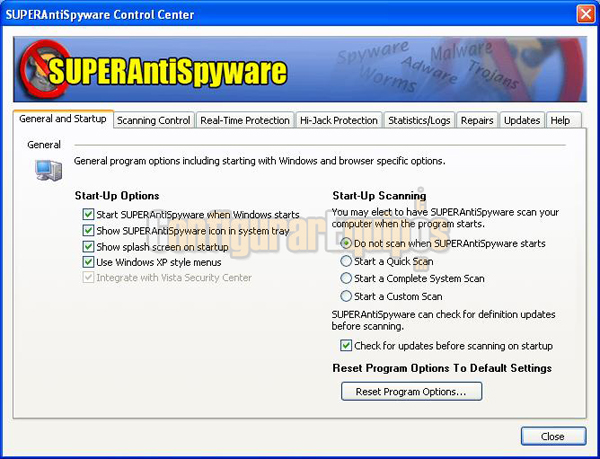
Task: Click the Close button
Action: click(553, 436)
